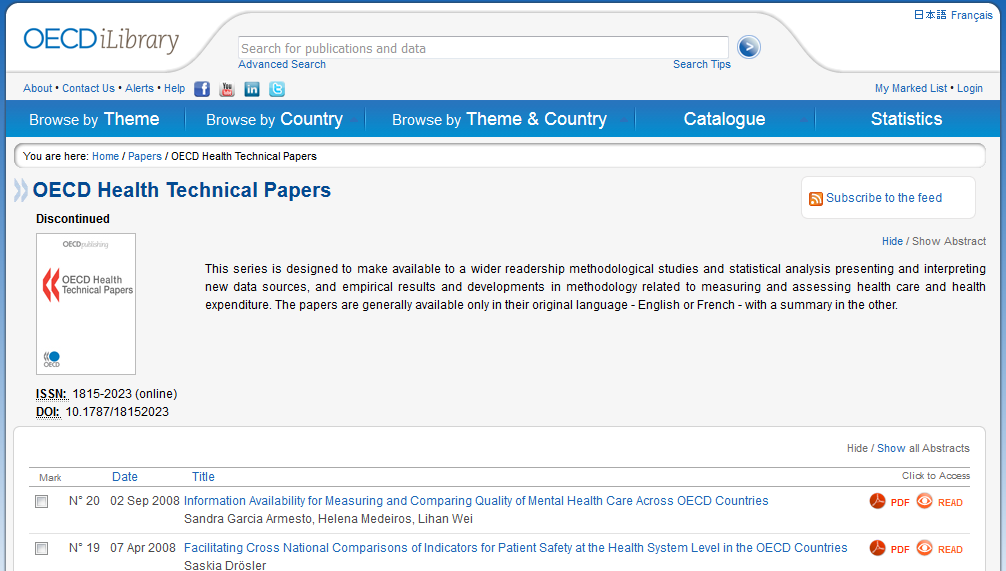Viewport: 1006px width, 571px height.
Task: Open Search Tips link
Action: pyautogui.click(x=702, y=64)
